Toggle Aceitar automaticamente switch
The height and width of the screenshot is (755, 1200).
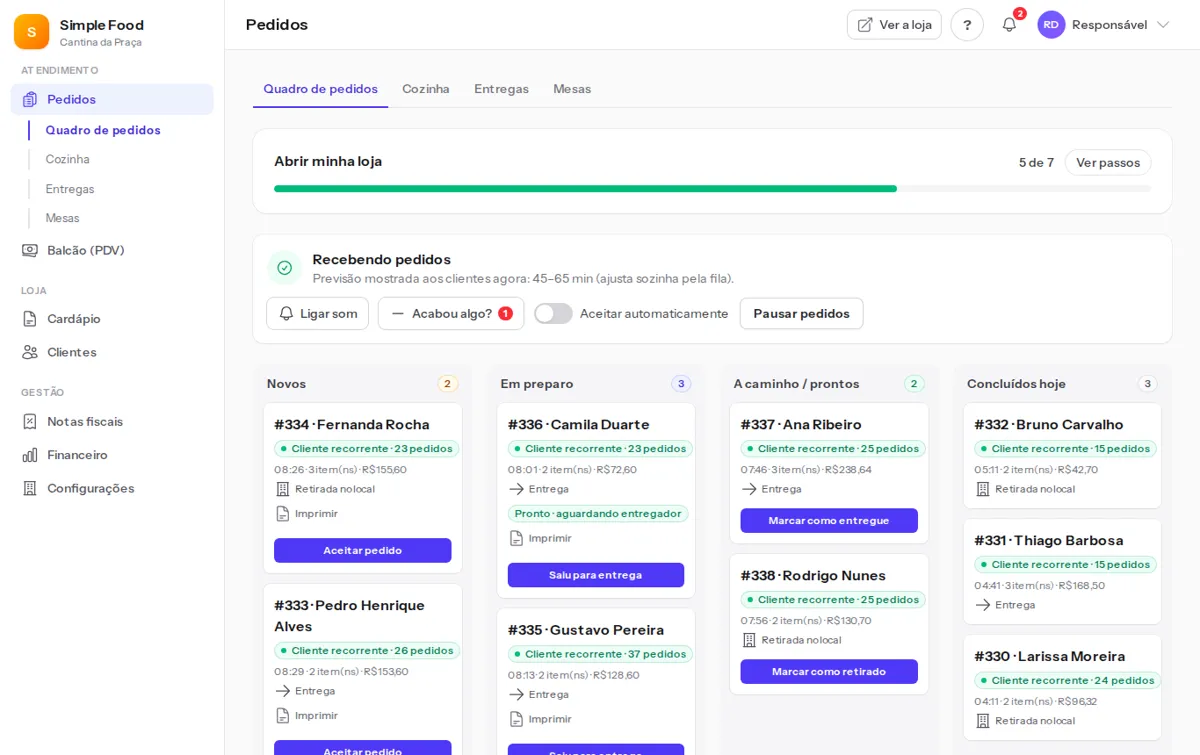coord(553,313)
